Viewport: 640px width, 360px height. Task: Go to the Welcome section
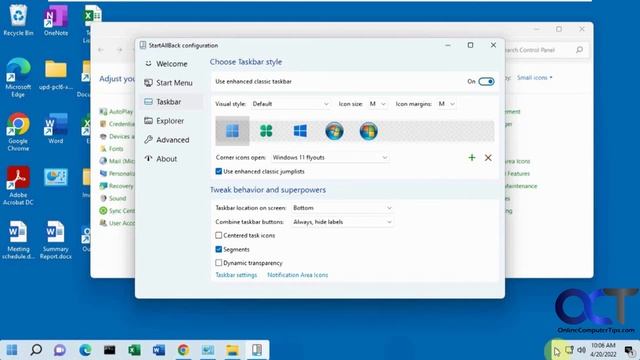tap(171, 64)
